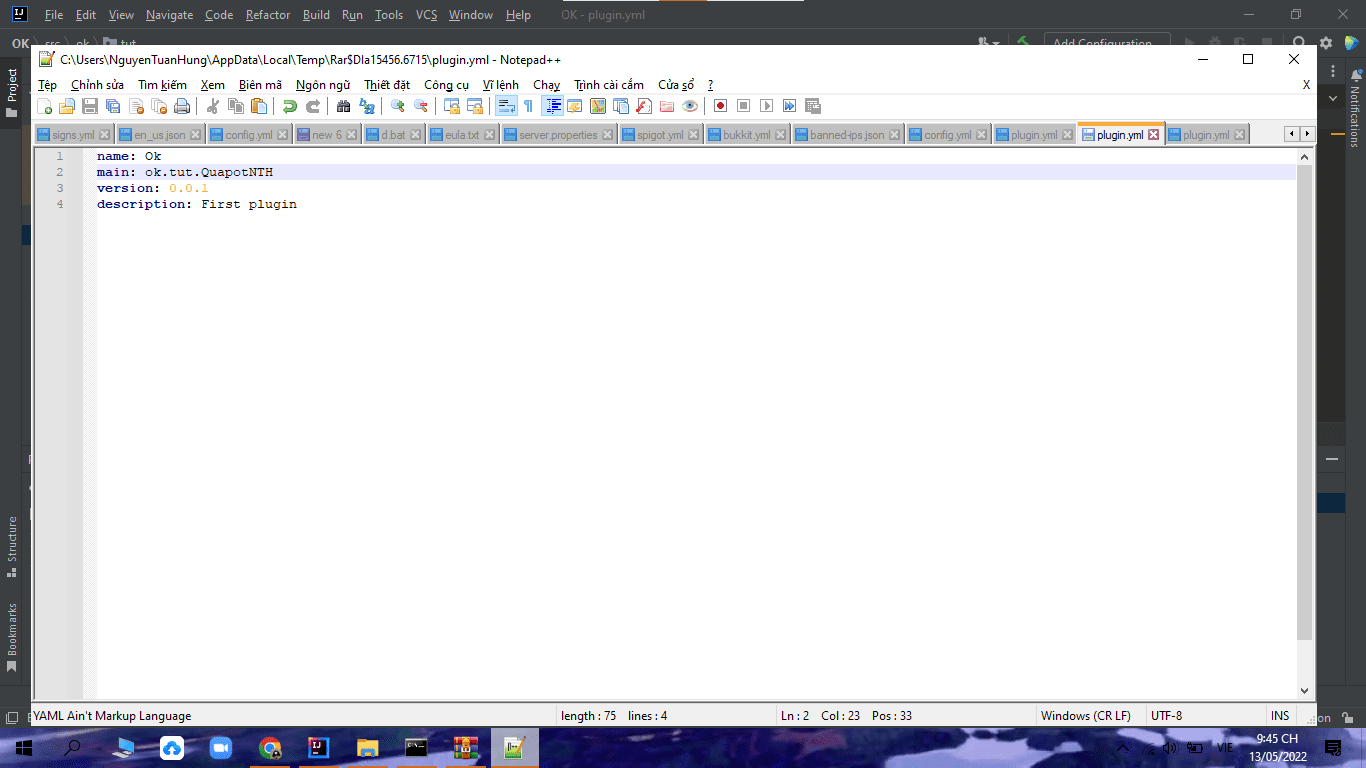
Task: Click the Play macro icon
Action: click(x=766, y=106)
